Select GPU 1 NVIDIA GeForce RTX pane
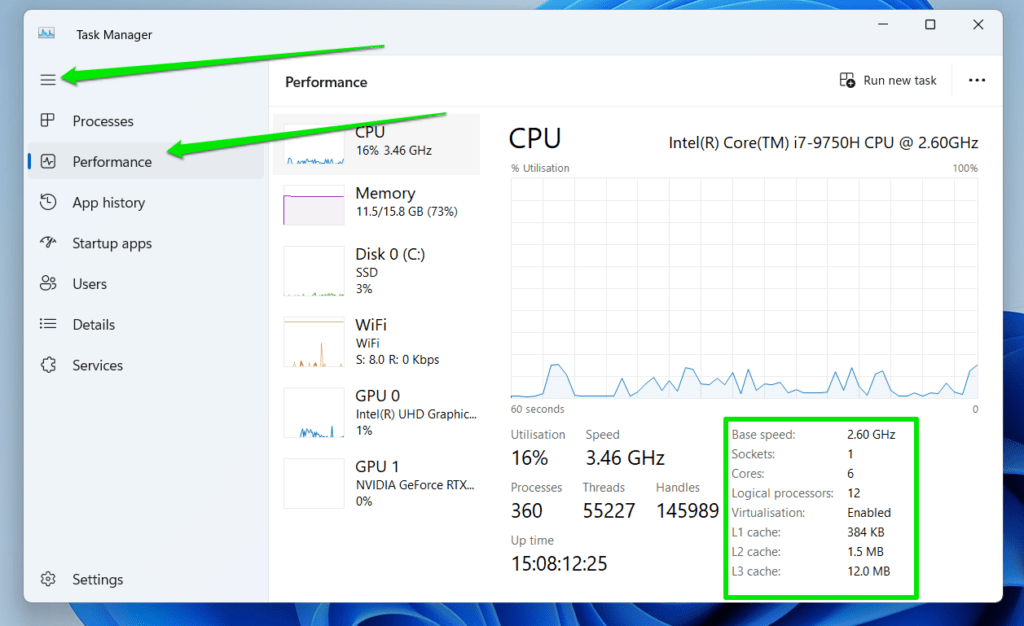This screenshot has height=626, width=1024. (377, 482)
